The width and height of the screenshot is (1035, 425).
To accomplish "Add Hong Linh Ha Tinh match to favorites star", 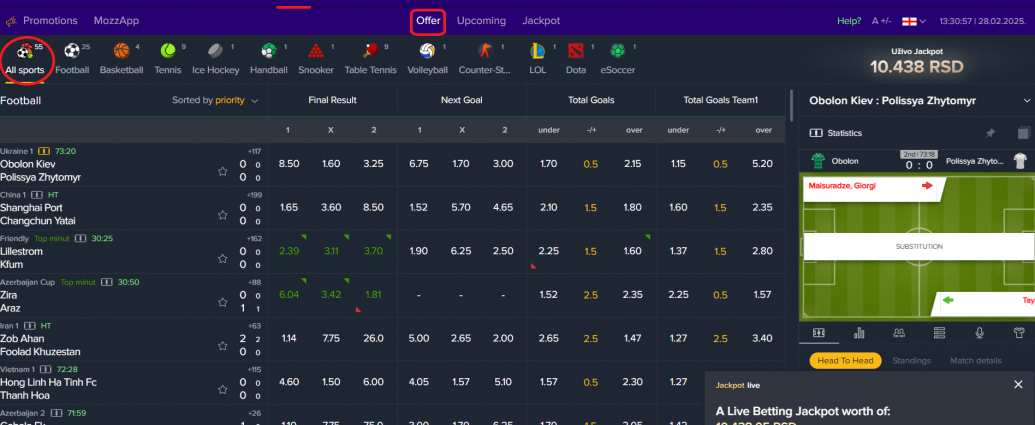I will (223, 389).
